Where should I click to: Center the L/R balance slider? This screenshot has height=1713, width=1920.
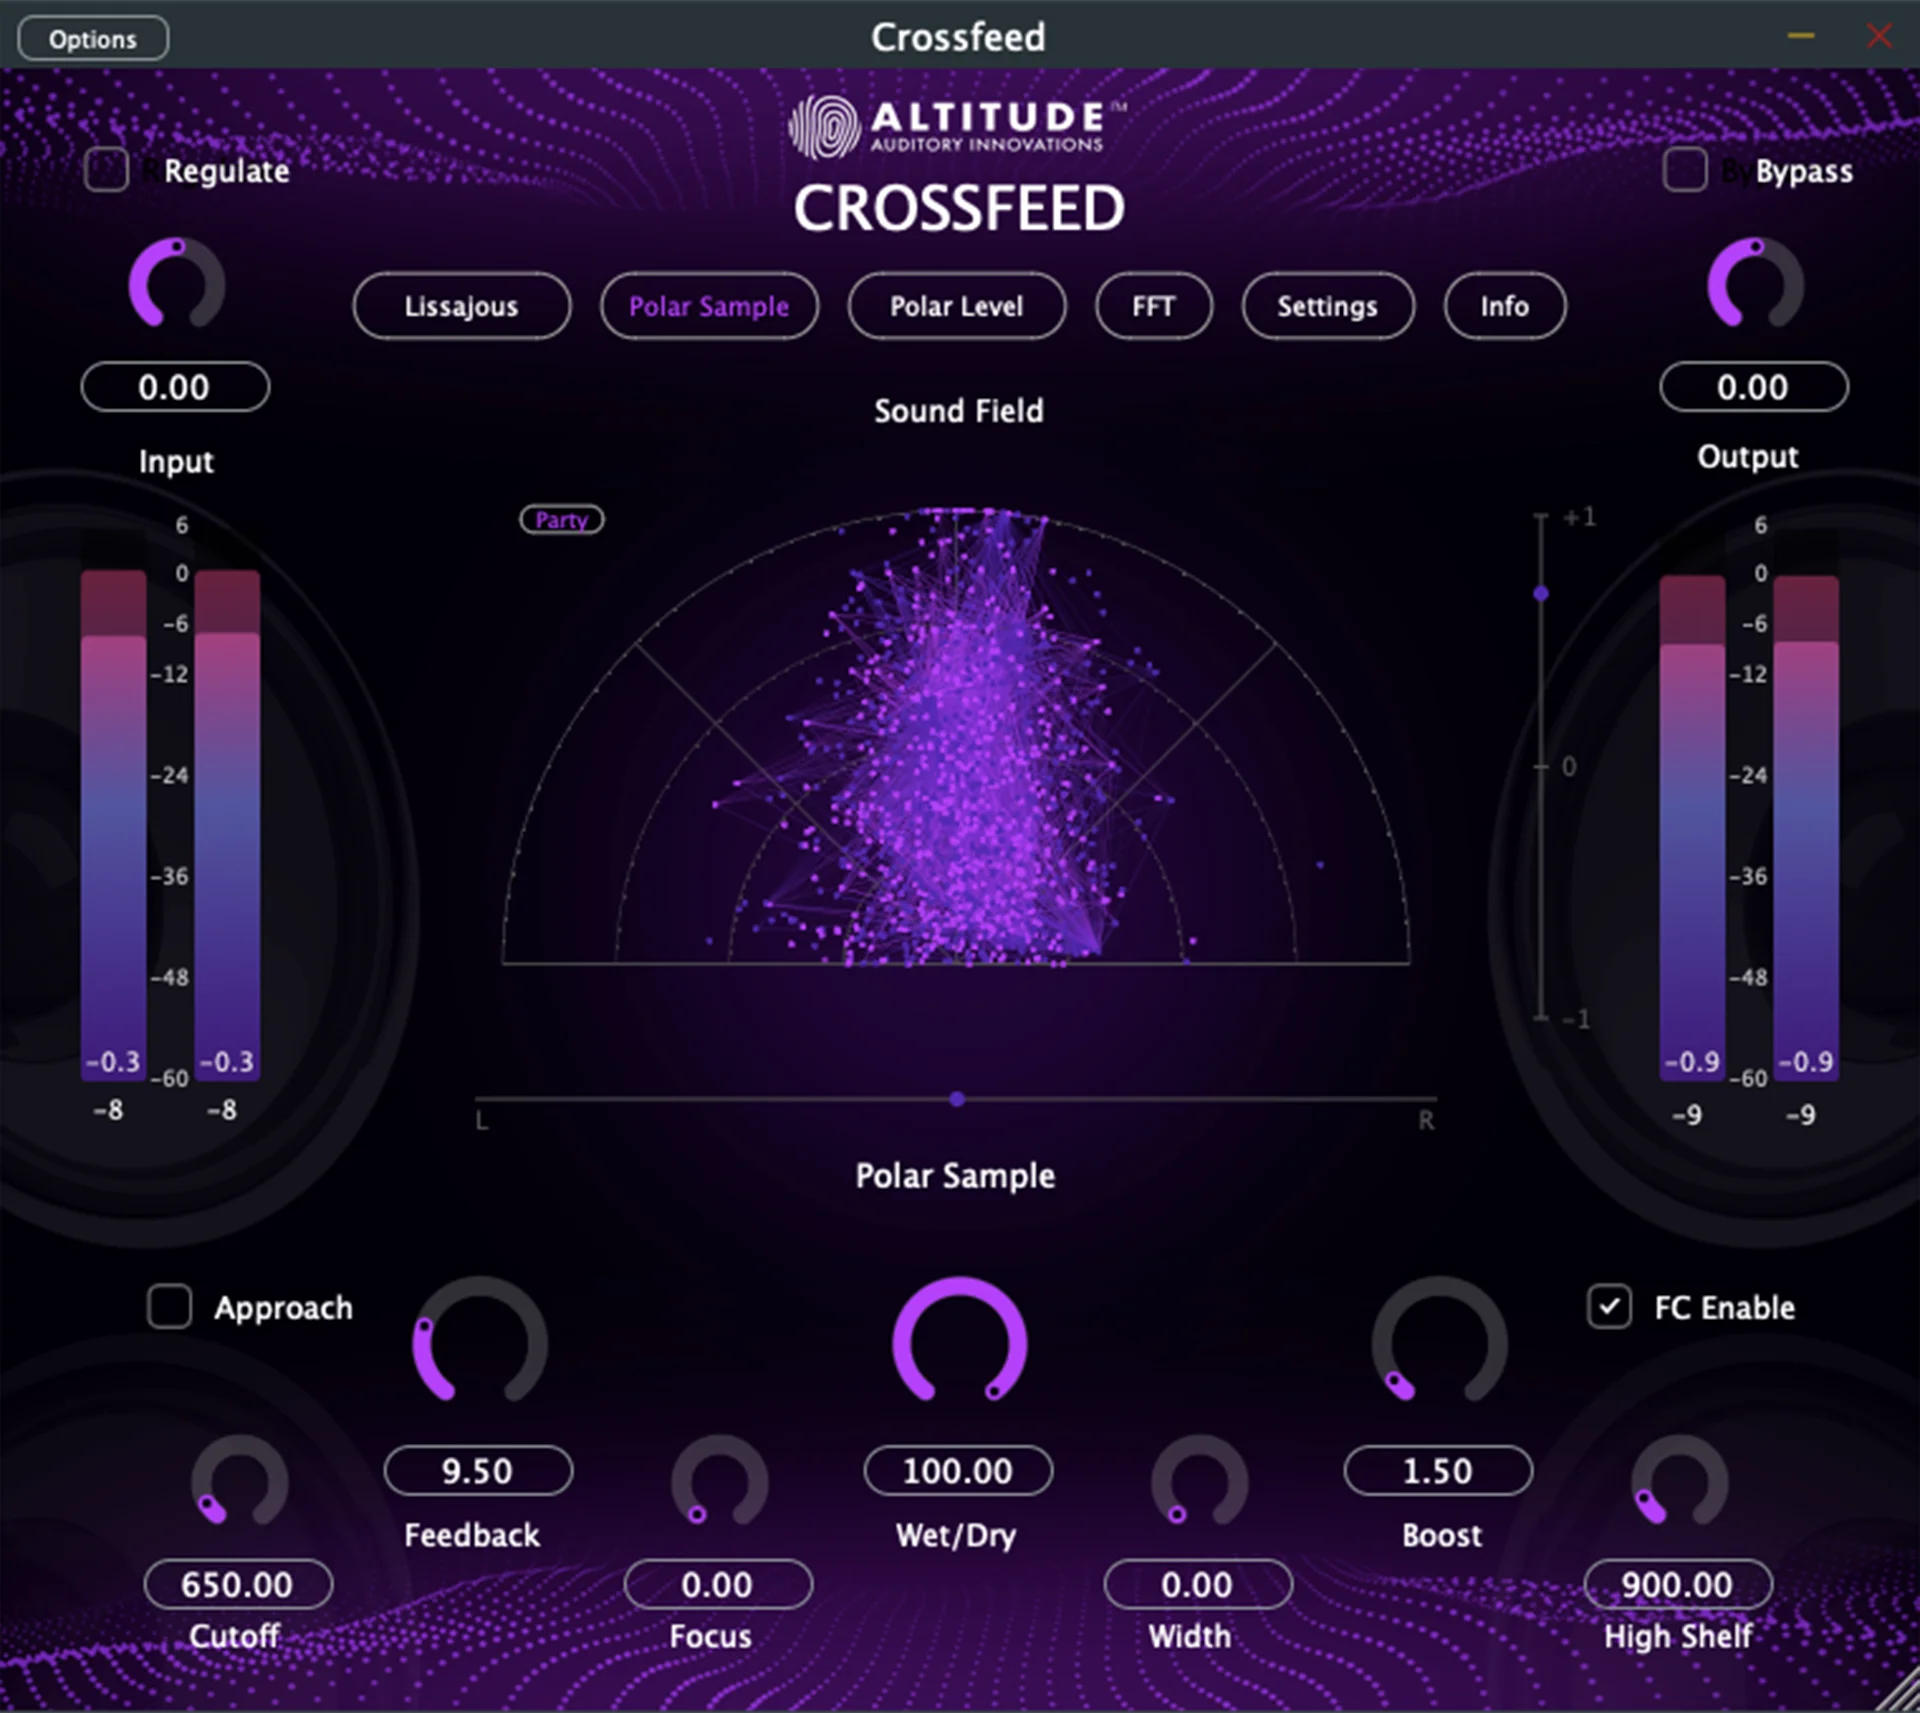pyautogui.click(x=957, y=1099)
